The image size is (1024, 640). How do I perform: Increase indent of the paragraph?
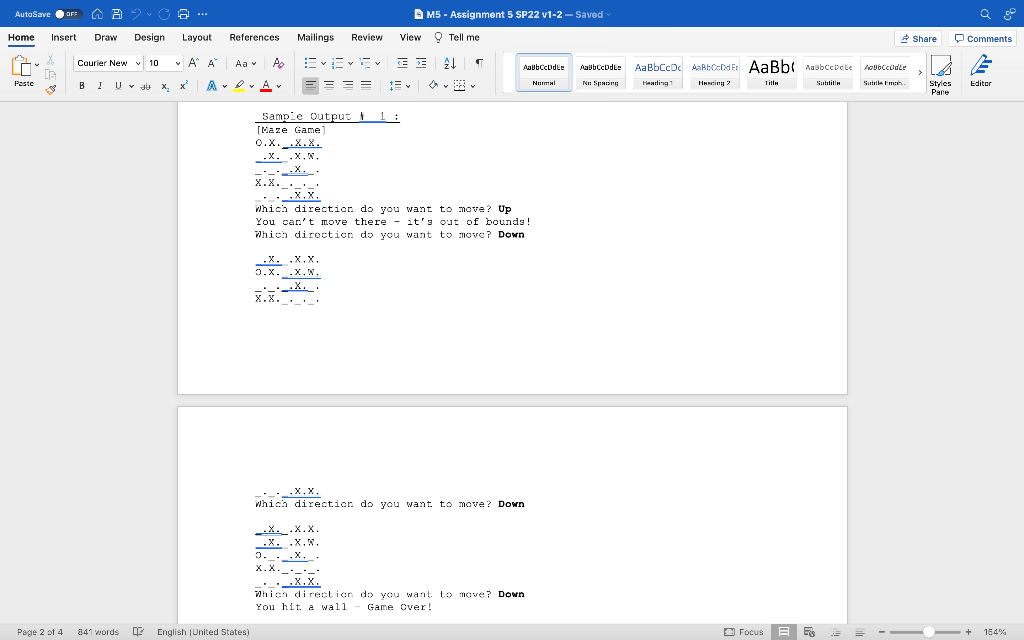[x=421, y=63]
